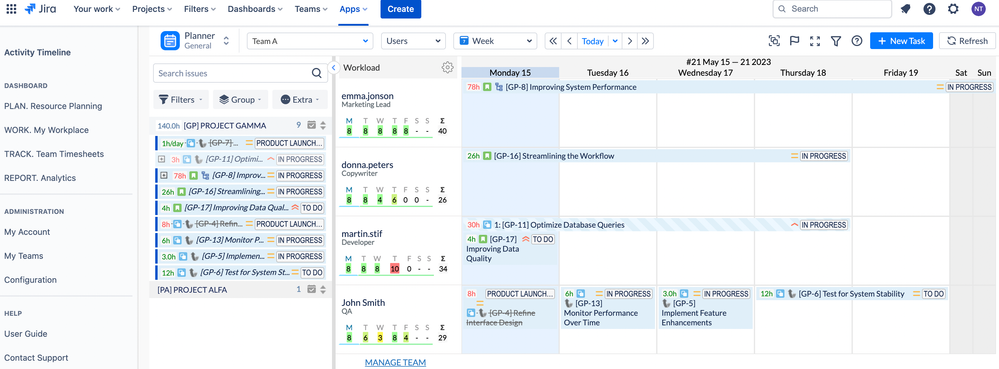The width and height of the screenshot is (999, 369).
Task: Open Contact Support in sidebar
Action: [36, 358]
